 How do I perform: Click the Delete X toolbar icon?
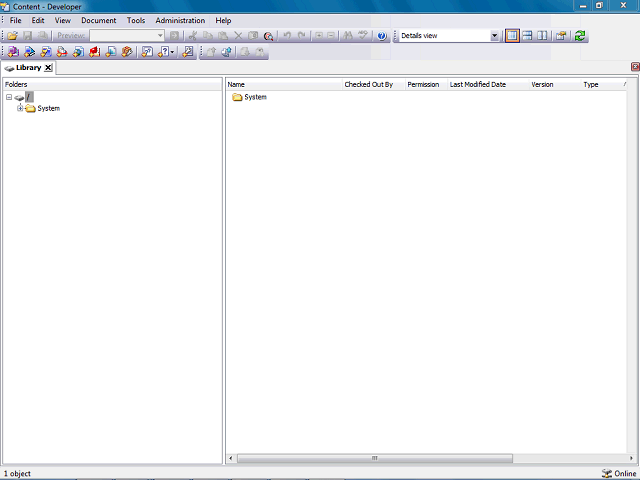coord(238,36)
